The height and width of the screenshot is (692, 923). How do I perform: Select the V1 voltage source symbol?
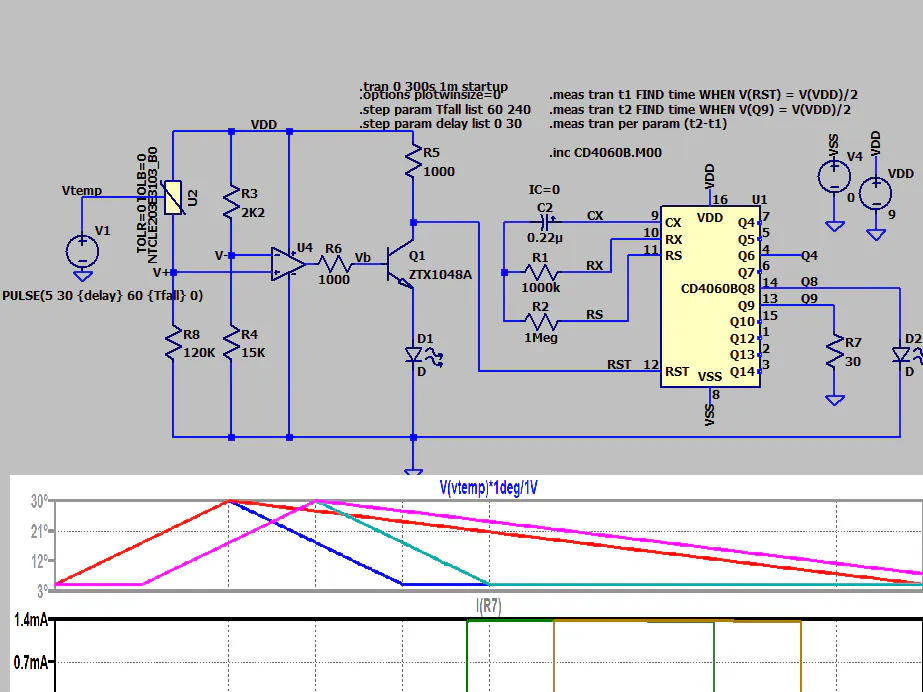click(x=82, y=251)
